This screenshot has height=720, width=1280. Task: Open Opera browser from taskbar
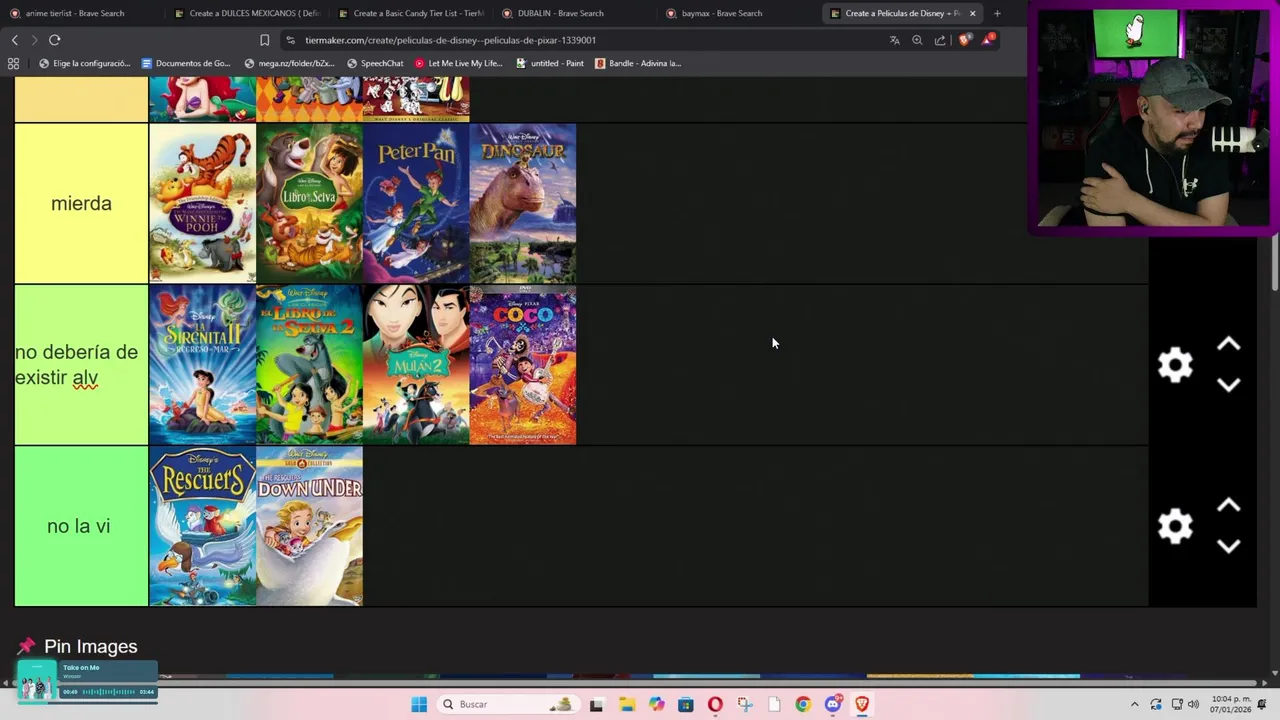point(715,704)
